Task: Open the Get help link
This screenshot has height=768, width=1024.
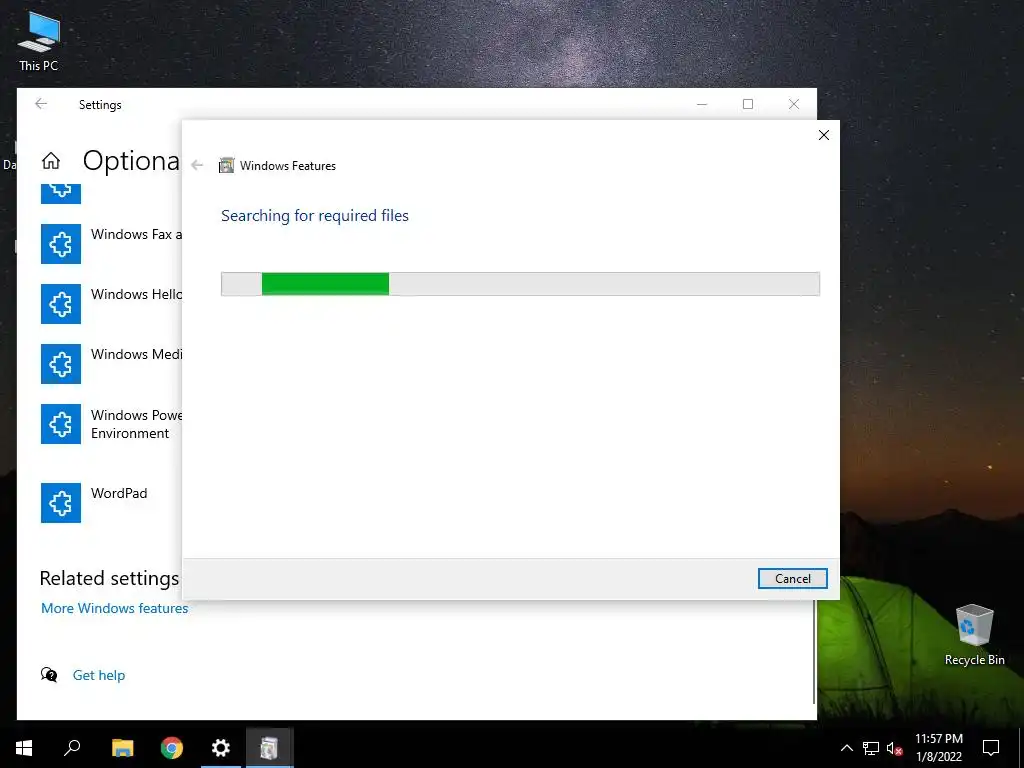Action: tap(99, 675)
